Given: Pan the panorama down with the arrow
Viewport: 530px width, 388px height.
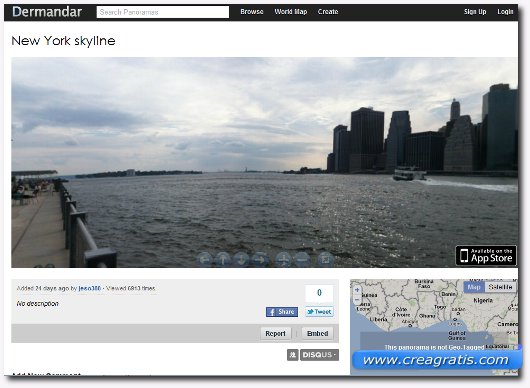Looking at the screenshot, I should point(241,260).
